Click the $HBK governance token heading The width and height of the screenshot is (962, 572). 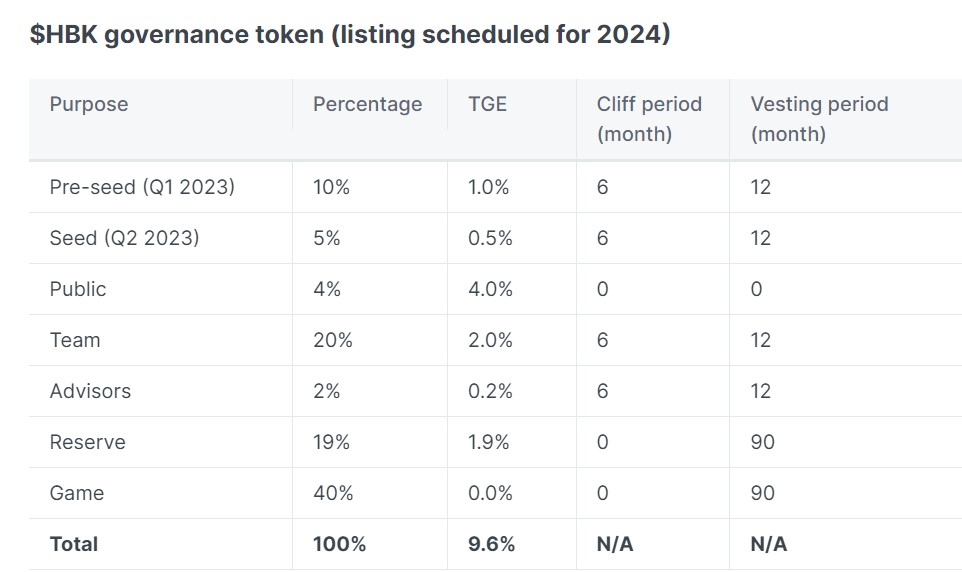(x=350, y=35)
